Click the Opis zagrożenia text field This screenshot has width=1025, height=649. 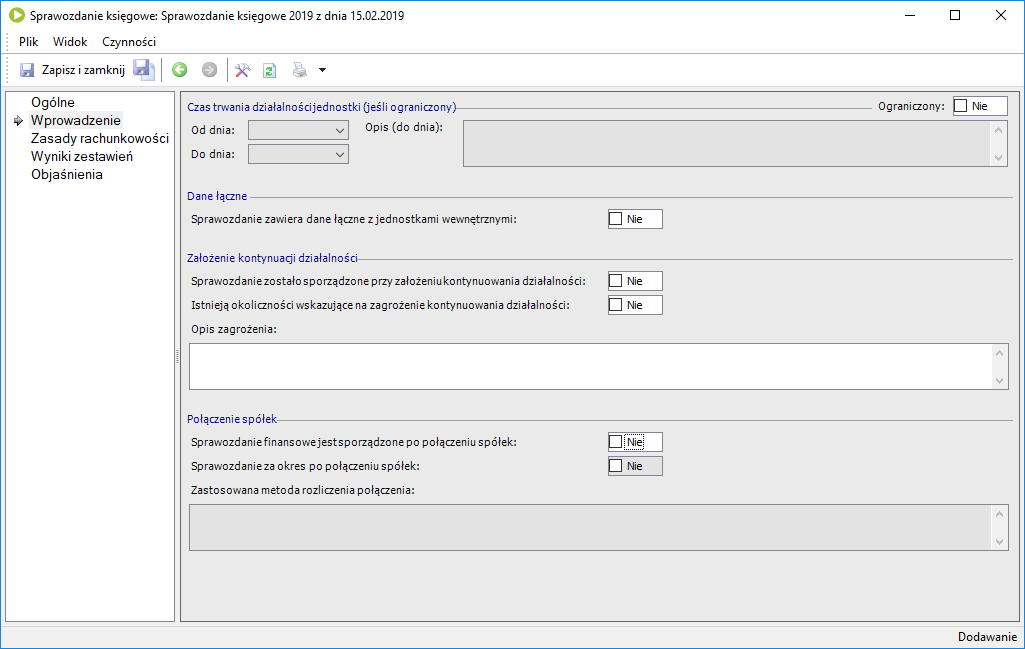(590, 366)
